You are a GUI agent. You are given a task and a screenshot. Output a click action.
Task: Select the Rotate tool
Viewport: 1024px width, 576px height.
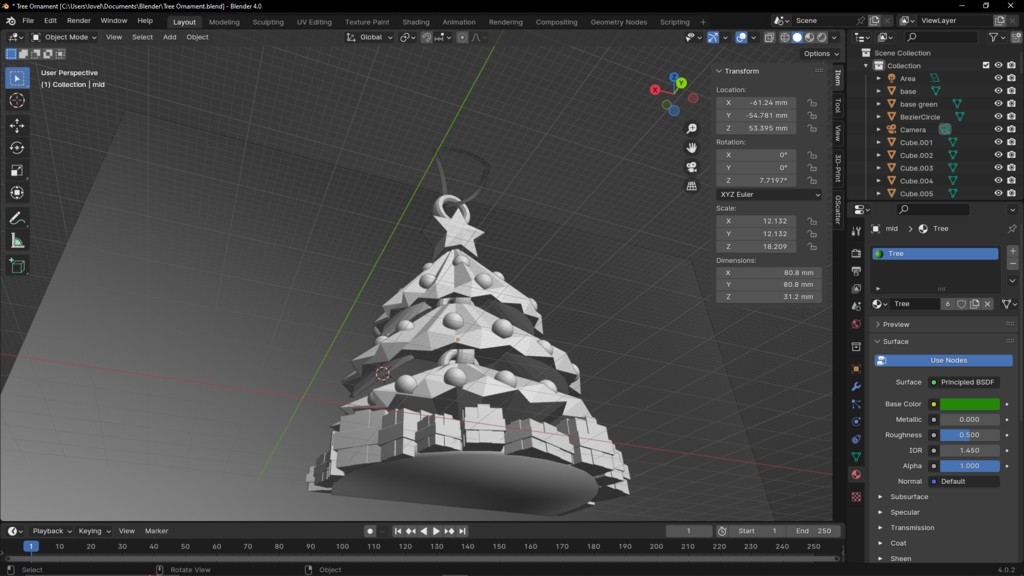[16, 147]
